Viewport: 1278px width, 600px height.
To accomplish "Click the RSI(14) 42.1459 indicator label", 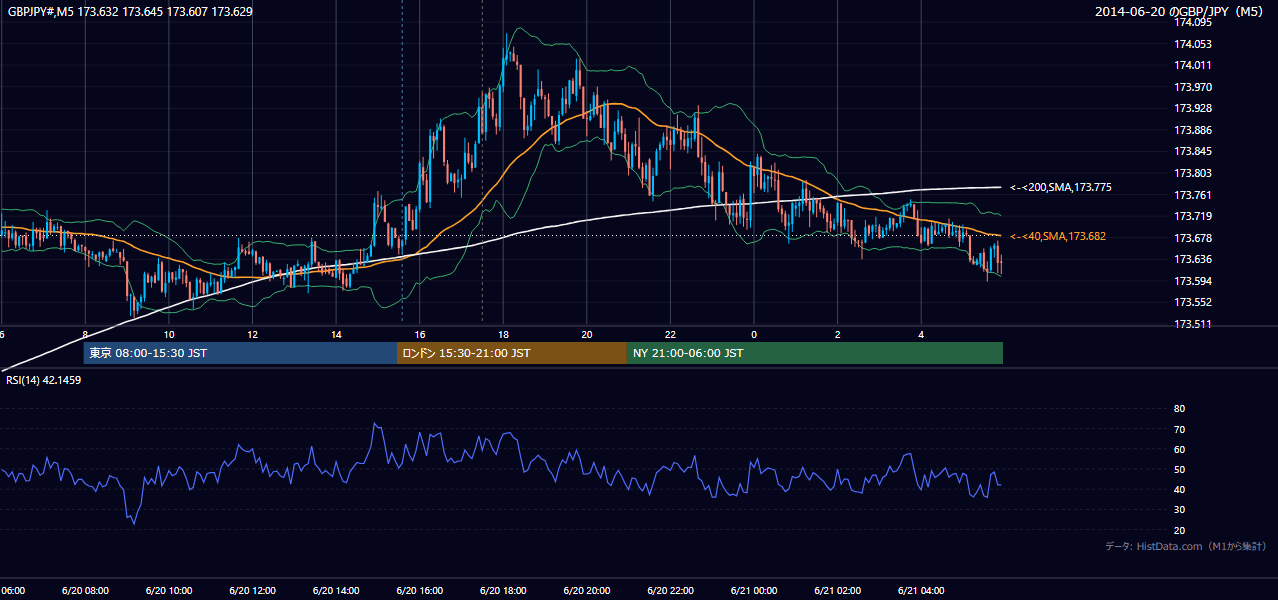I will pyautogui.click(x=43, y=380).
